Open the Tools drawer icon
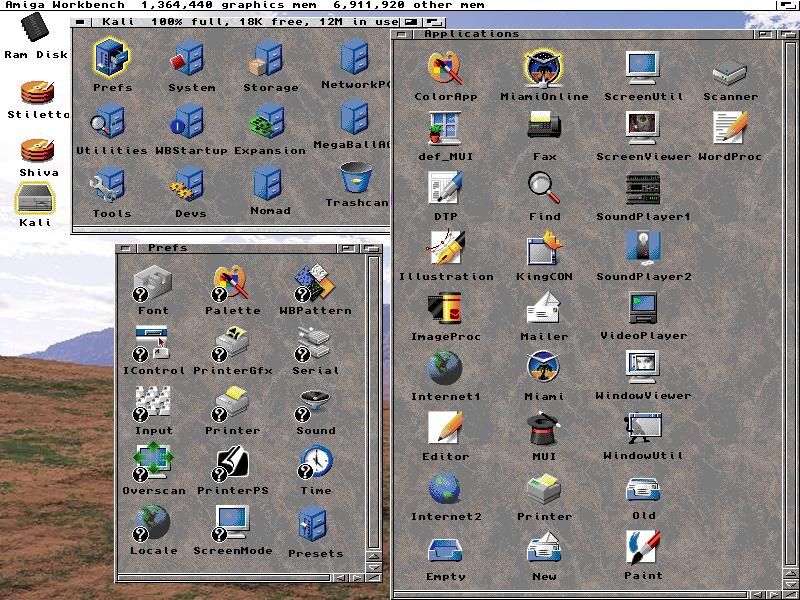Screen dimensions: 800x600 click(107, 185)
